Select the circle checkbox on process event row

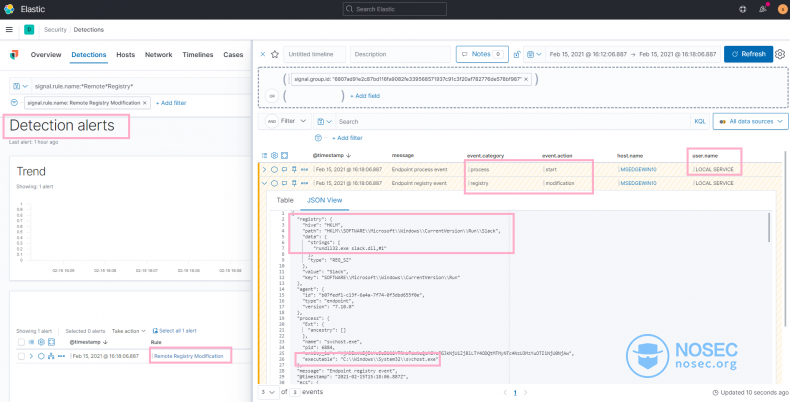point(275,169)
